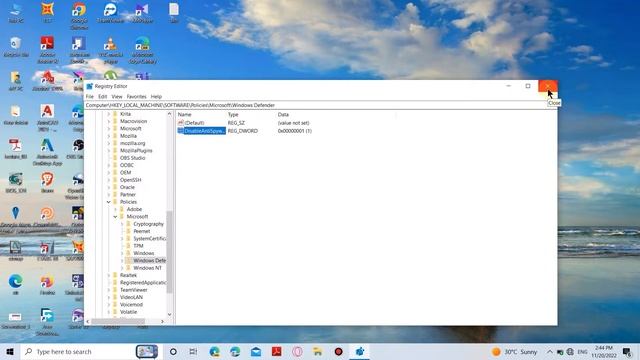The height and width of the screenshot is (360, 640).
Task: Click the weather widget on taskbar
Action: [515, 351]
